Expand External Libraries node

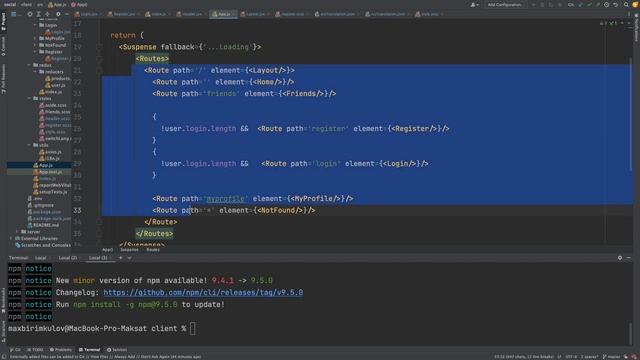(11, 238)
